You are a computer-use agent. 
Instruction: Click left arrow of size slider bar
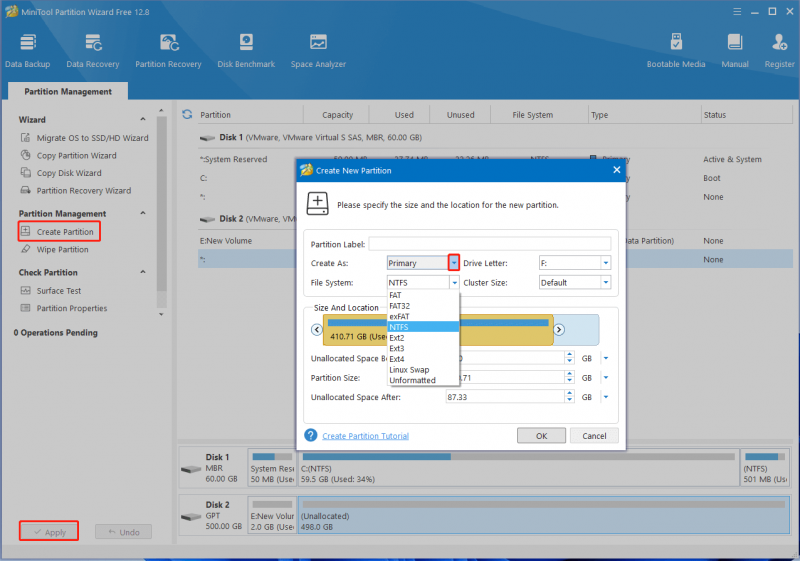coord(317,329)
